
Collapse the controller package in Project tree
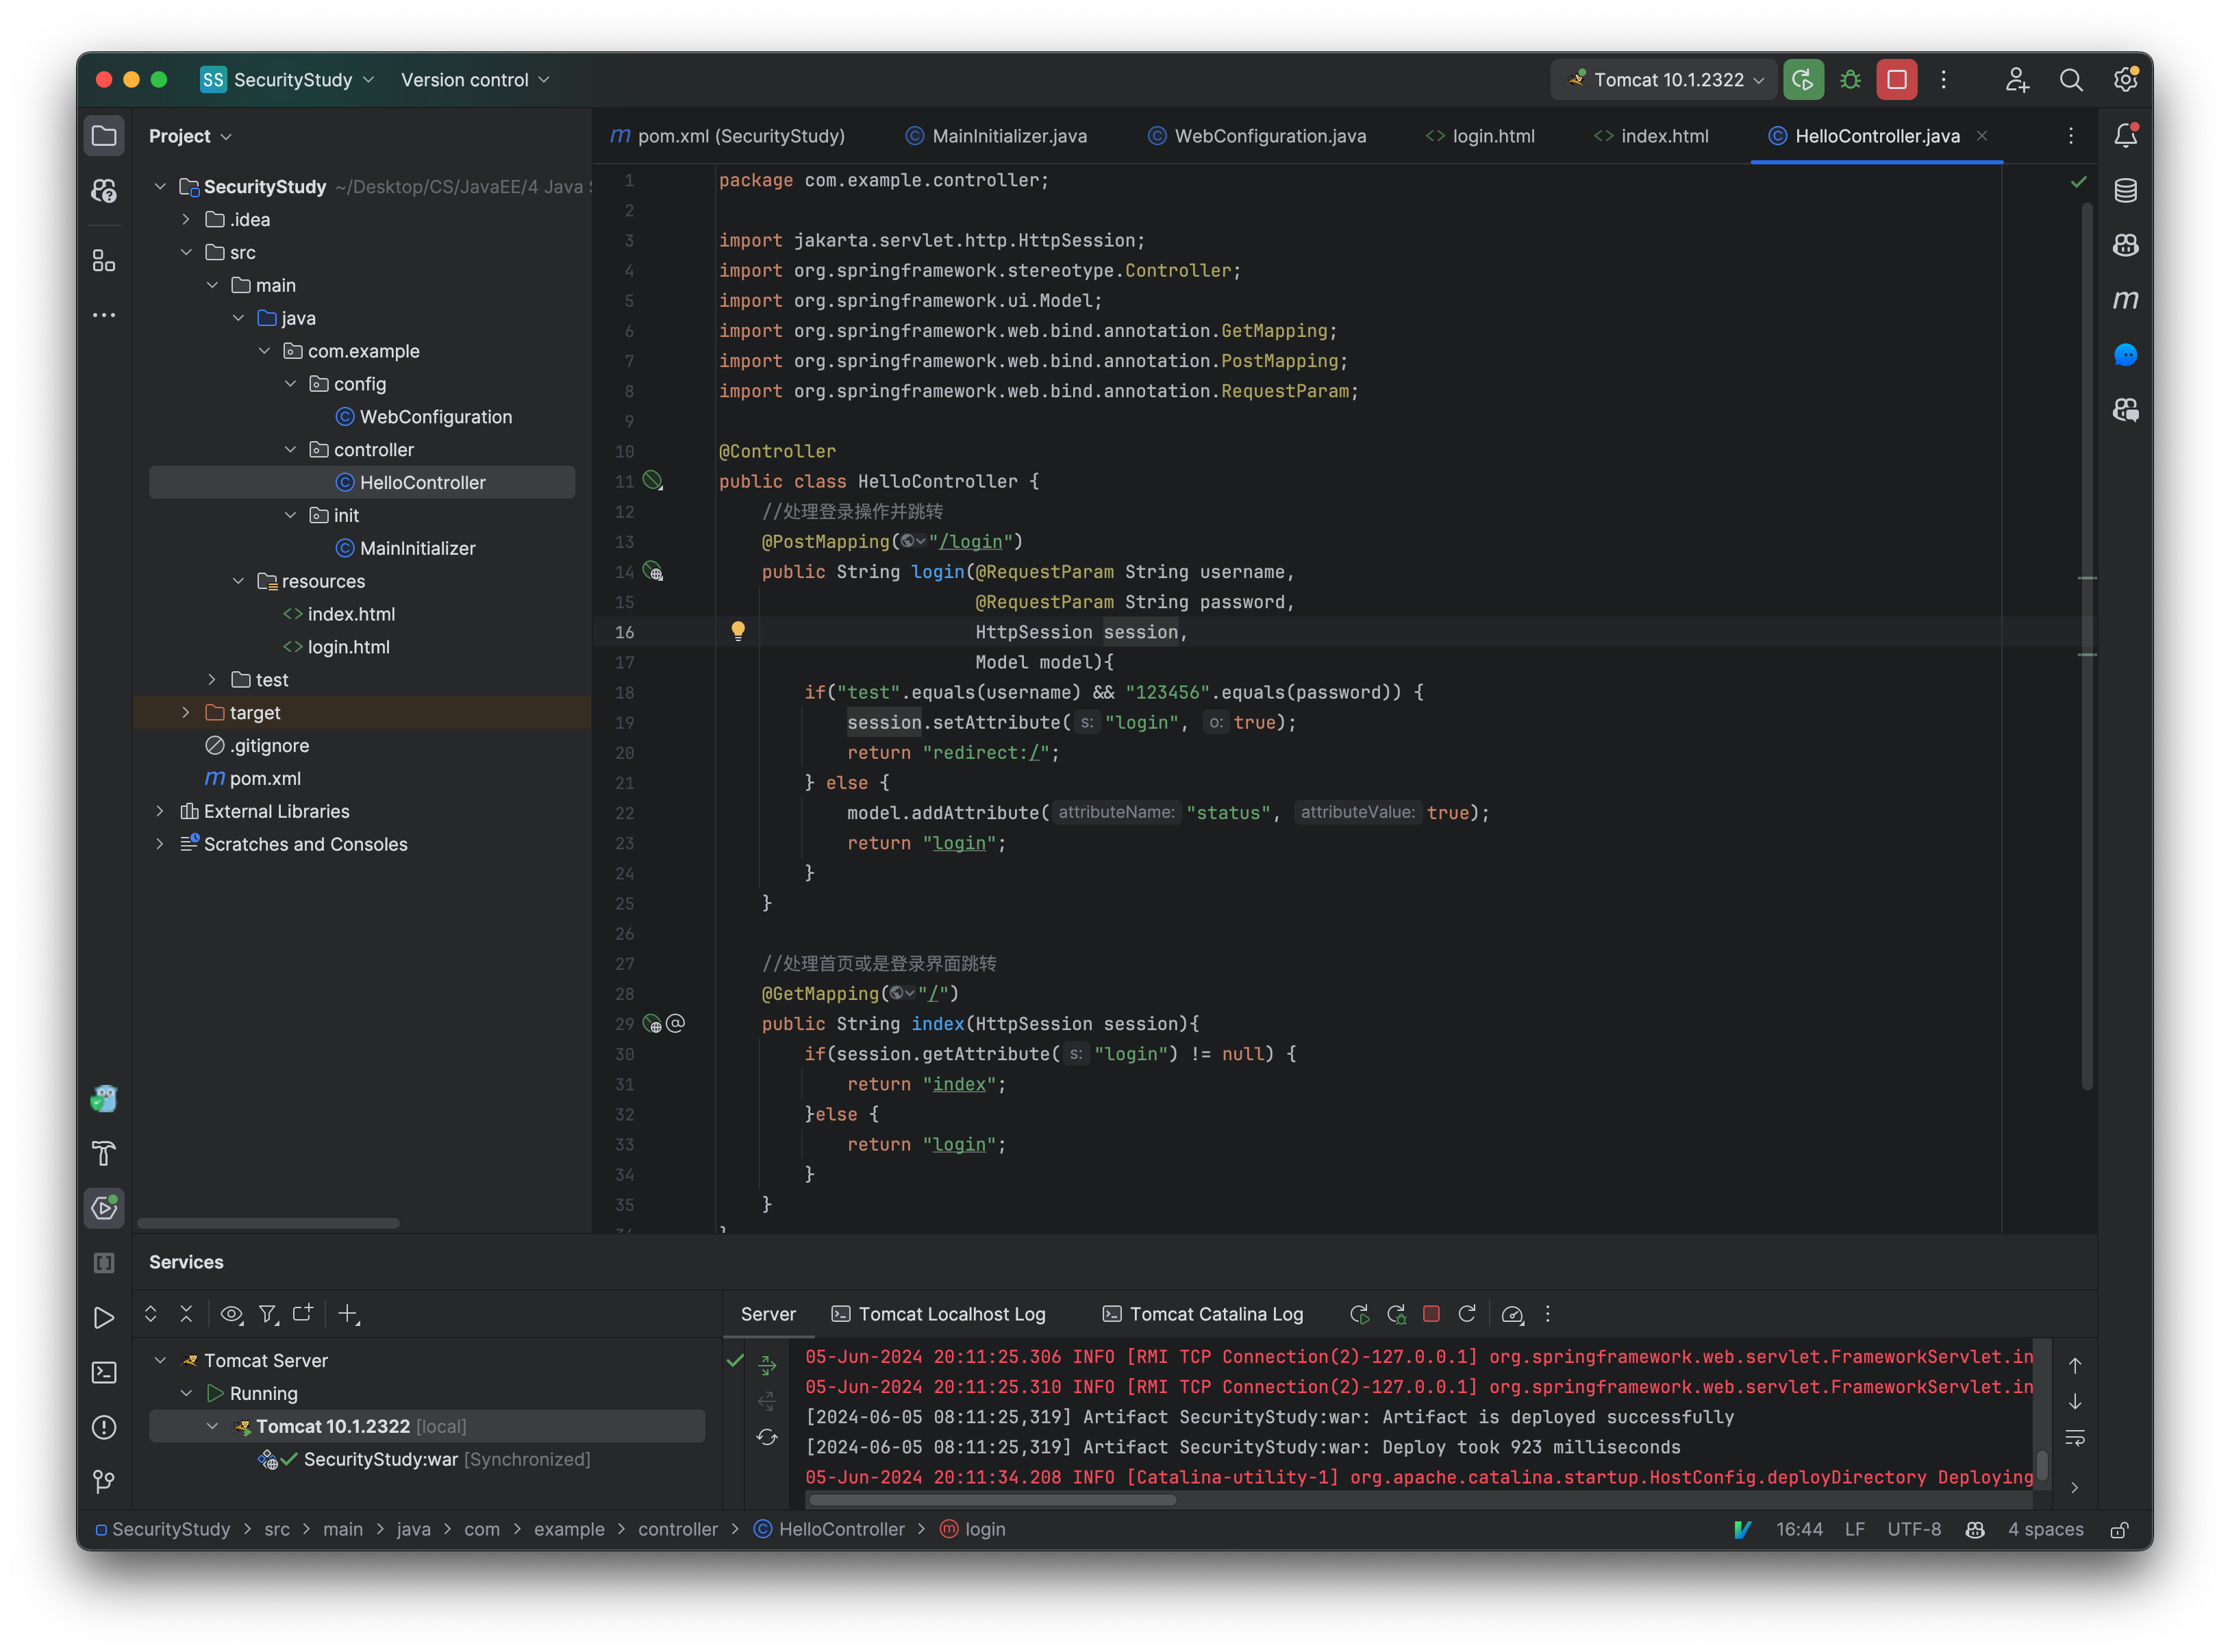tap(290, 449)
